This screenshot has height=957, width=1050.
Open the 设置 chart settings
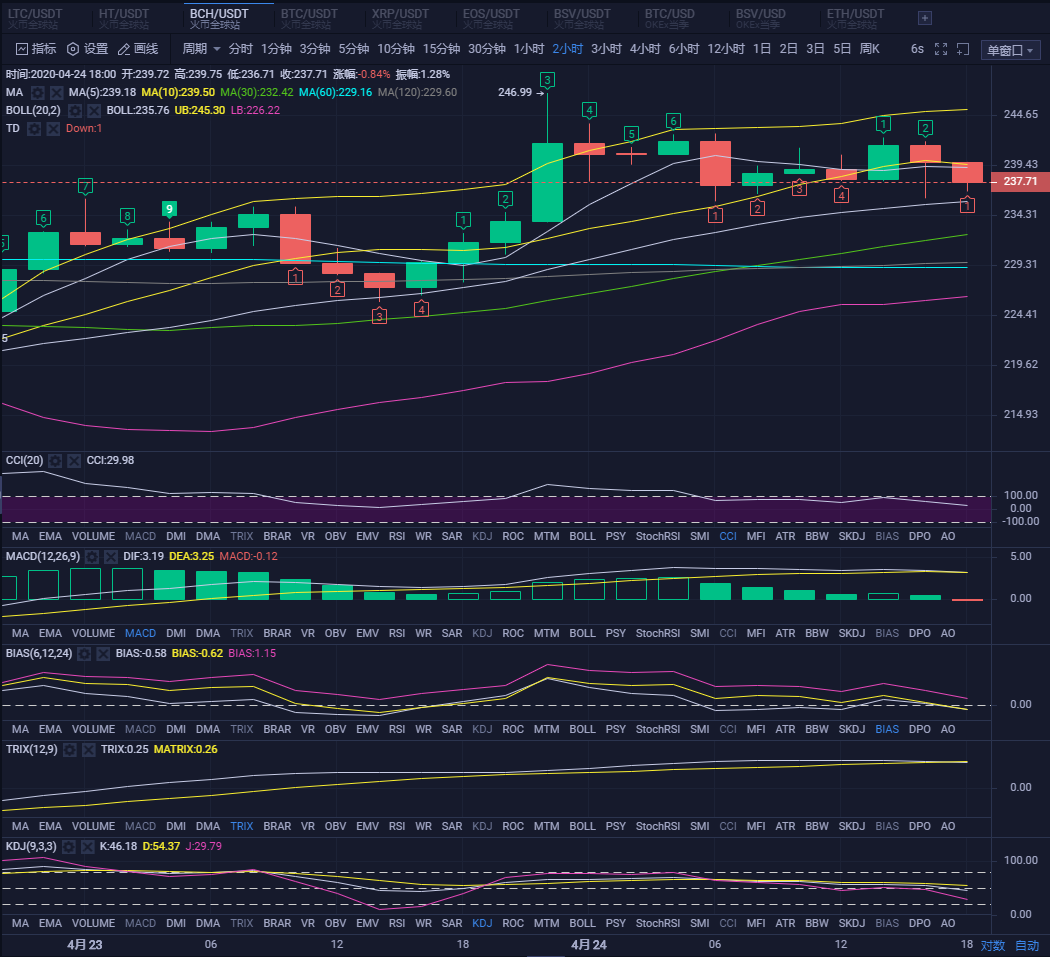88,49
